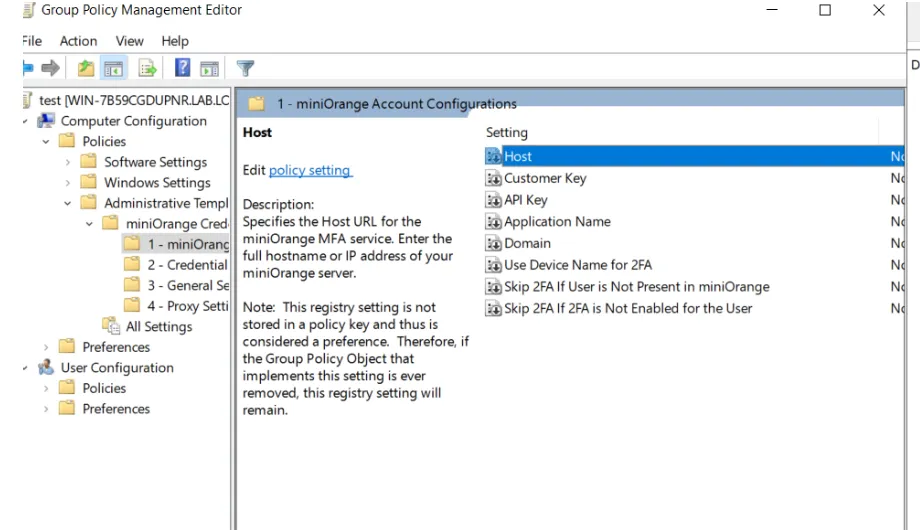Click the 3 - General Settings folder icon
The image size is (920, 530).
pyautogui.click(x=132, y=285)
